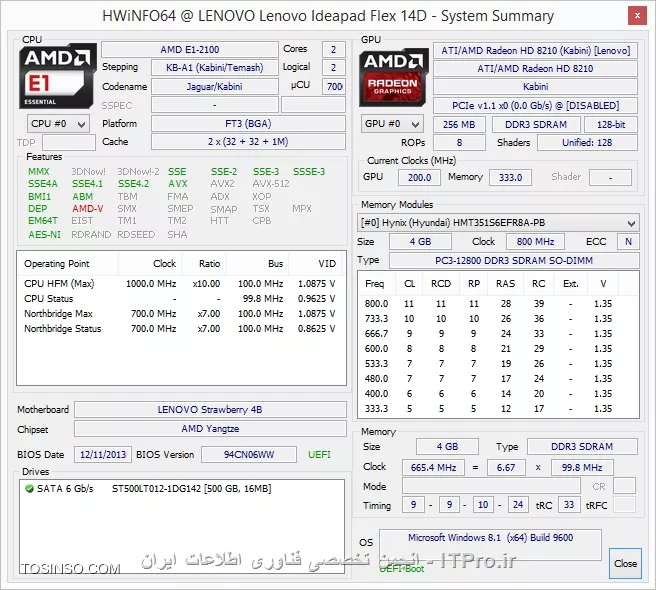The width and height of the screenshot is (656, 590).
Task: Click the BIOS version 94CN06WW field
Action: coord(249,455)
